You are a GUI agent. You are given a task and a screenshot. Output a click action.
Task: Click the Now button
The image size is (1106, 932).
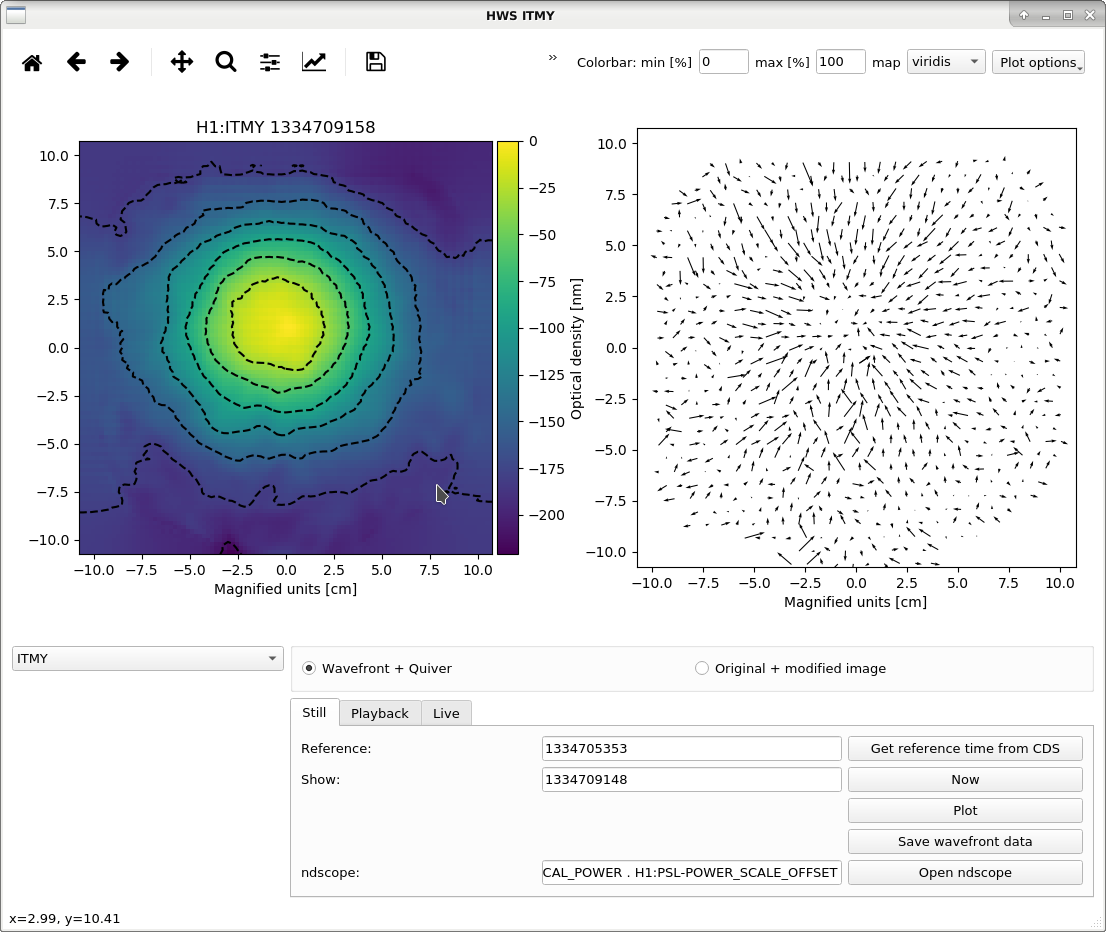[x=965, y=780]
